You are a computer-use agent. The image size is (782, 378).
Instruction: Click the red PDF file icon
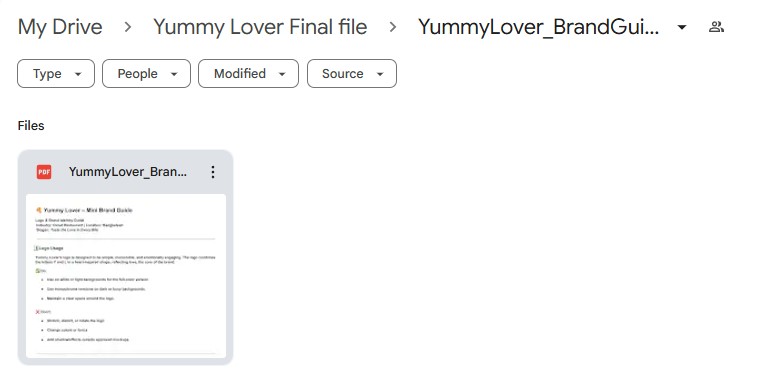[44, 172]
